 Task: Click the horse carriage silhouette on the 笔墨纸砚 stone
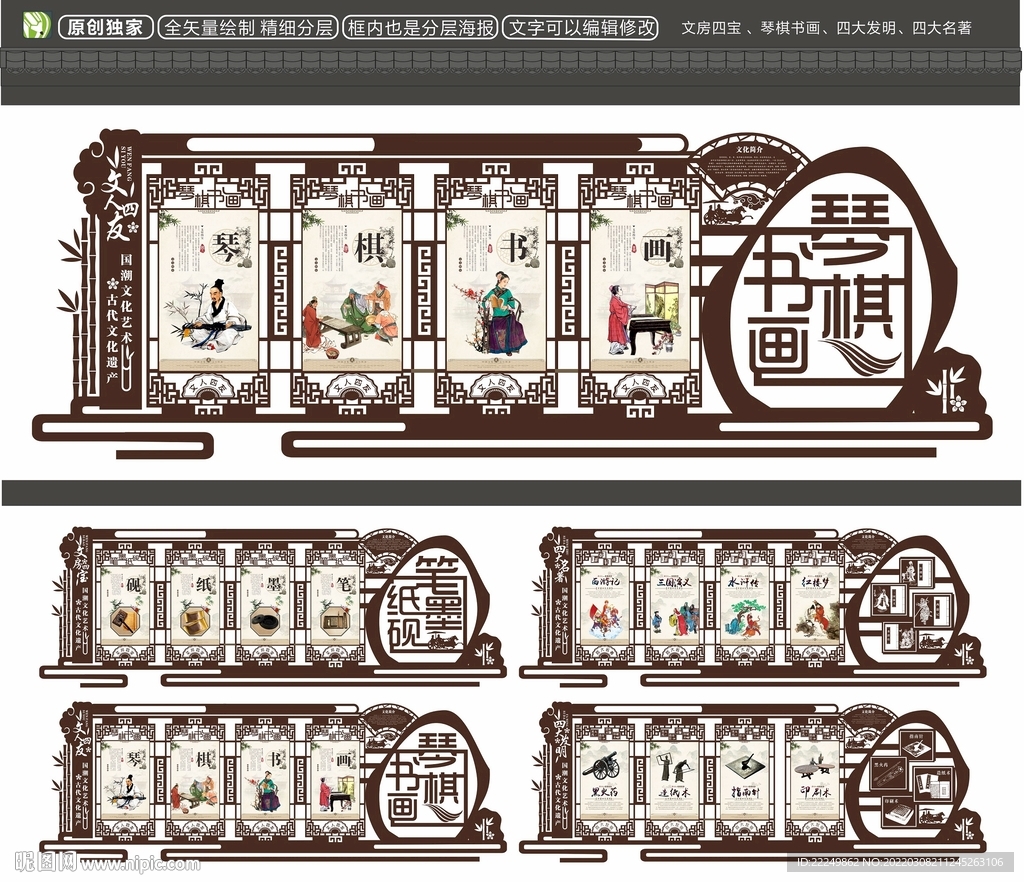446,642
